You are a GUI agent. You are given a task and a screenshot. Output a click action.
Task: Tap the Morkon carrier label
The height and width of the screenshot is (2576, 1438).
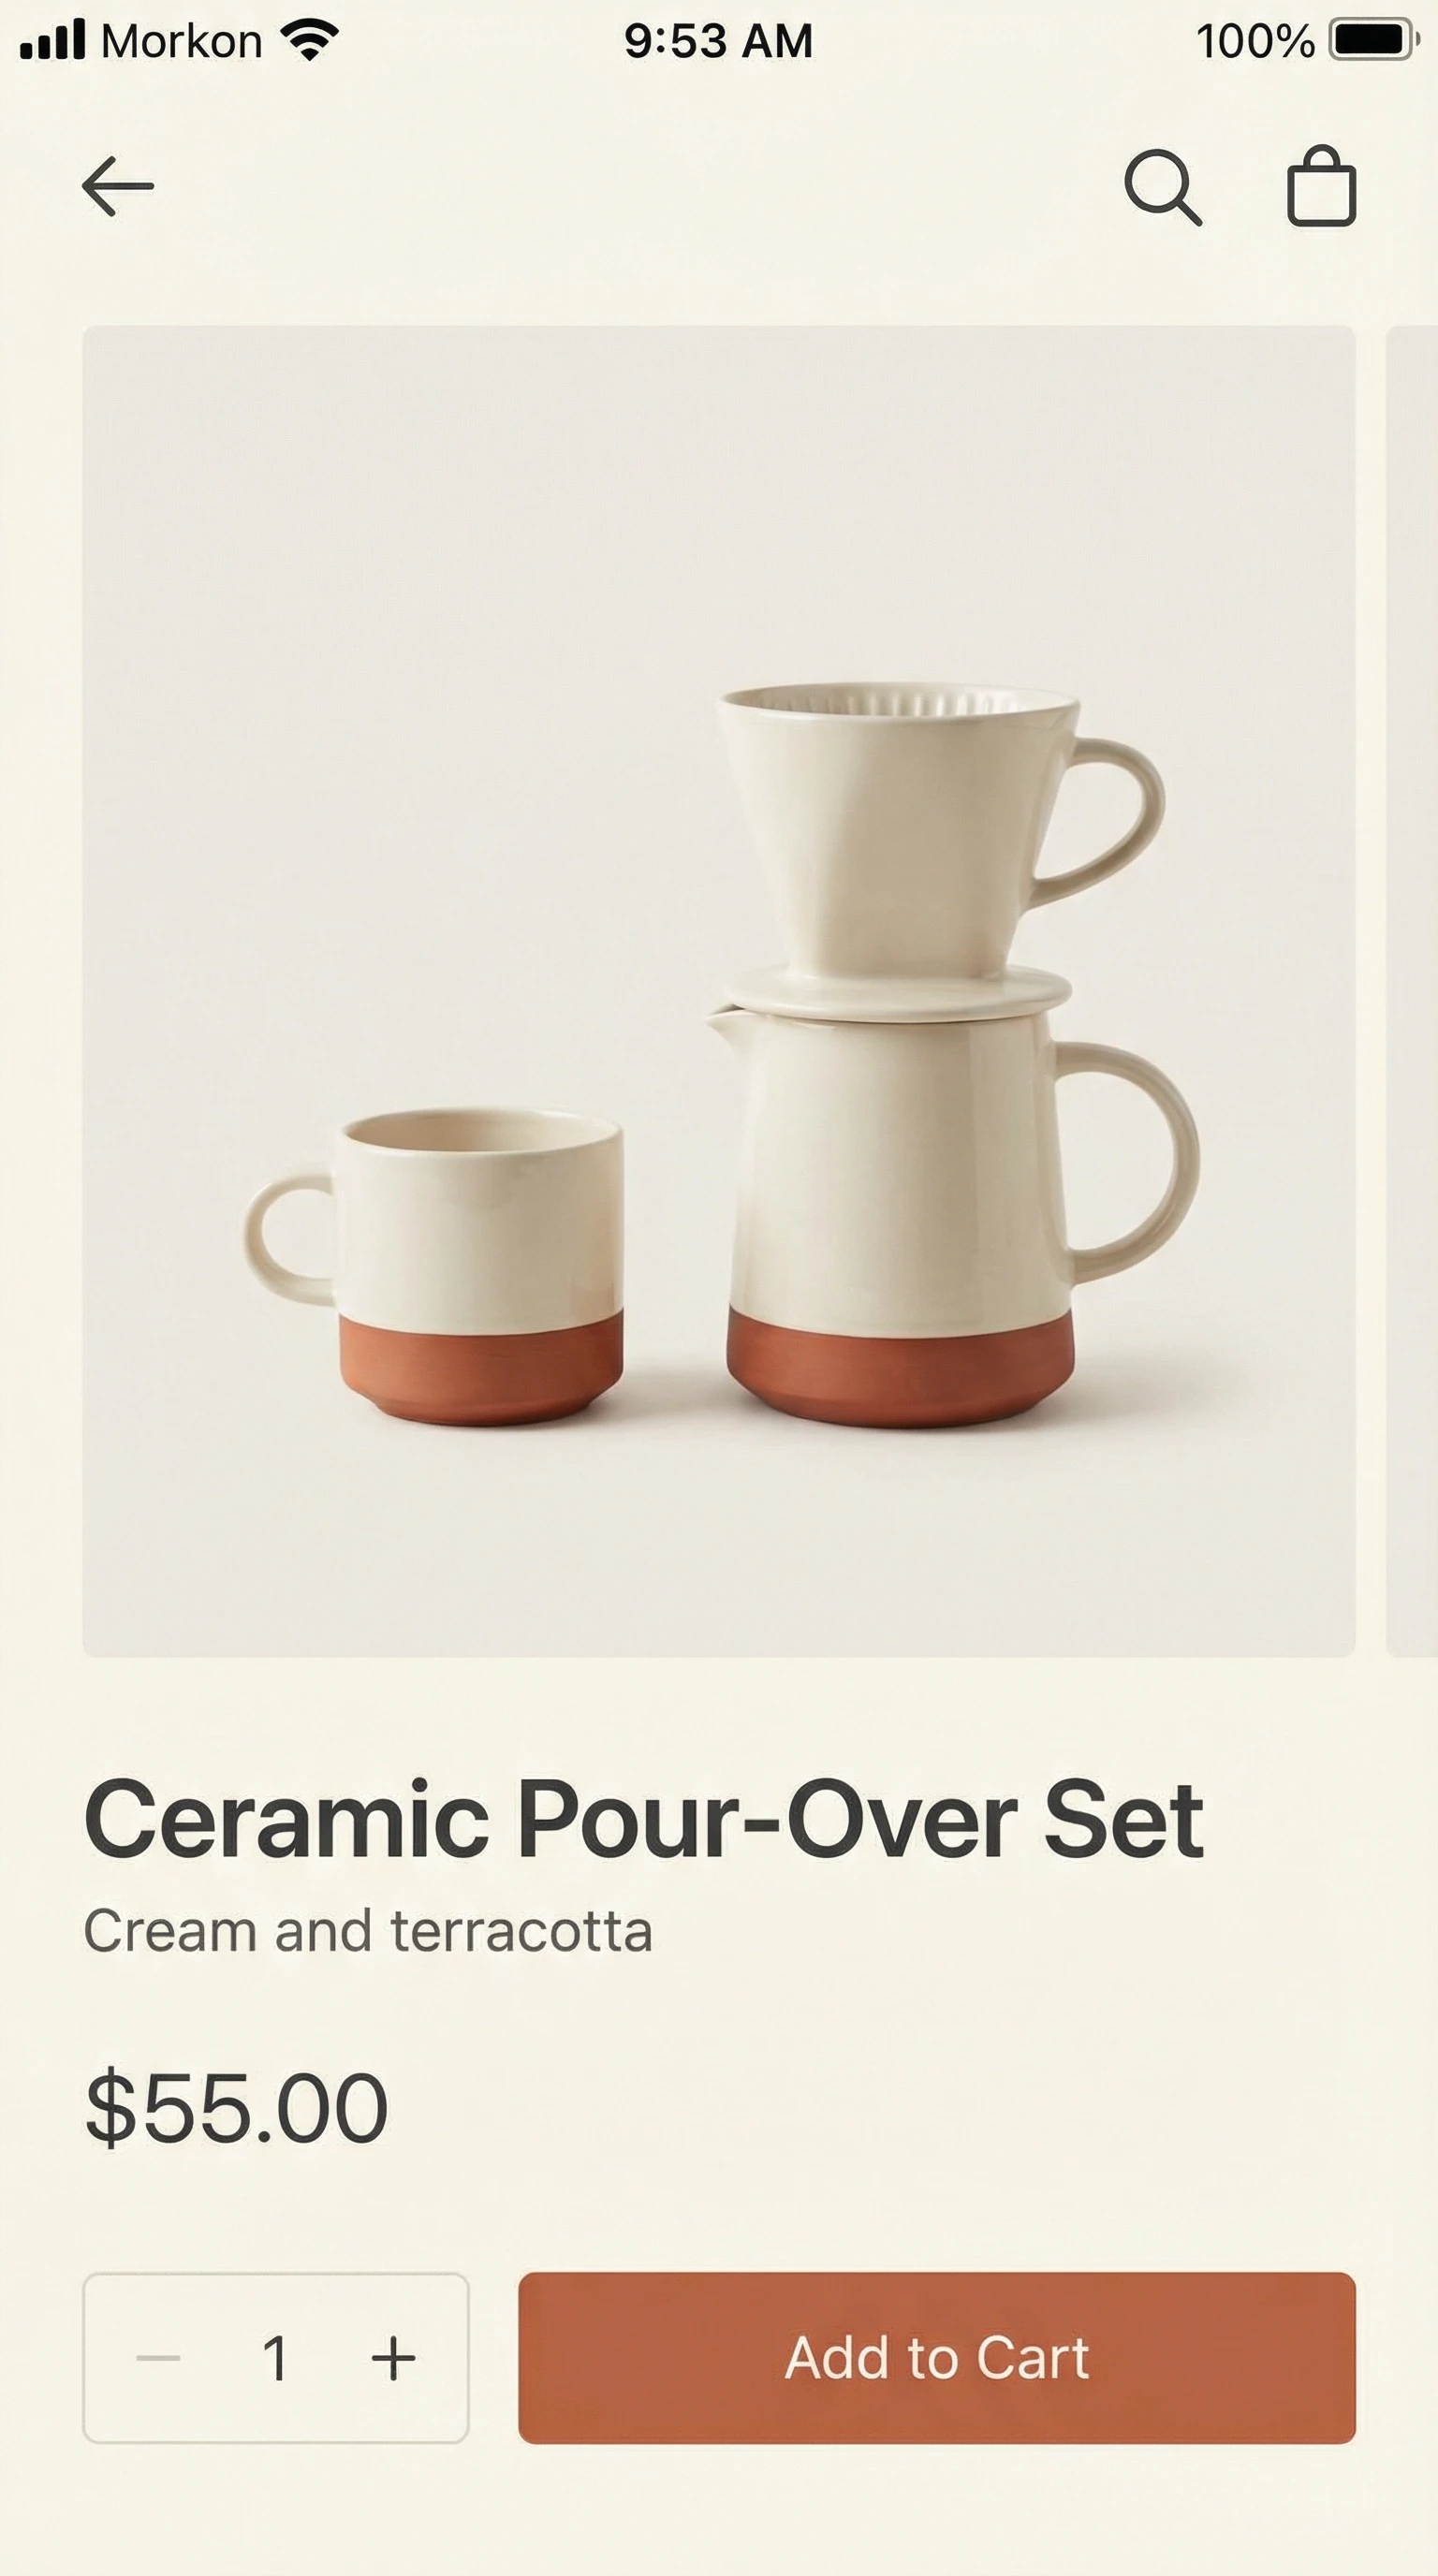click(x=182, y=41)
